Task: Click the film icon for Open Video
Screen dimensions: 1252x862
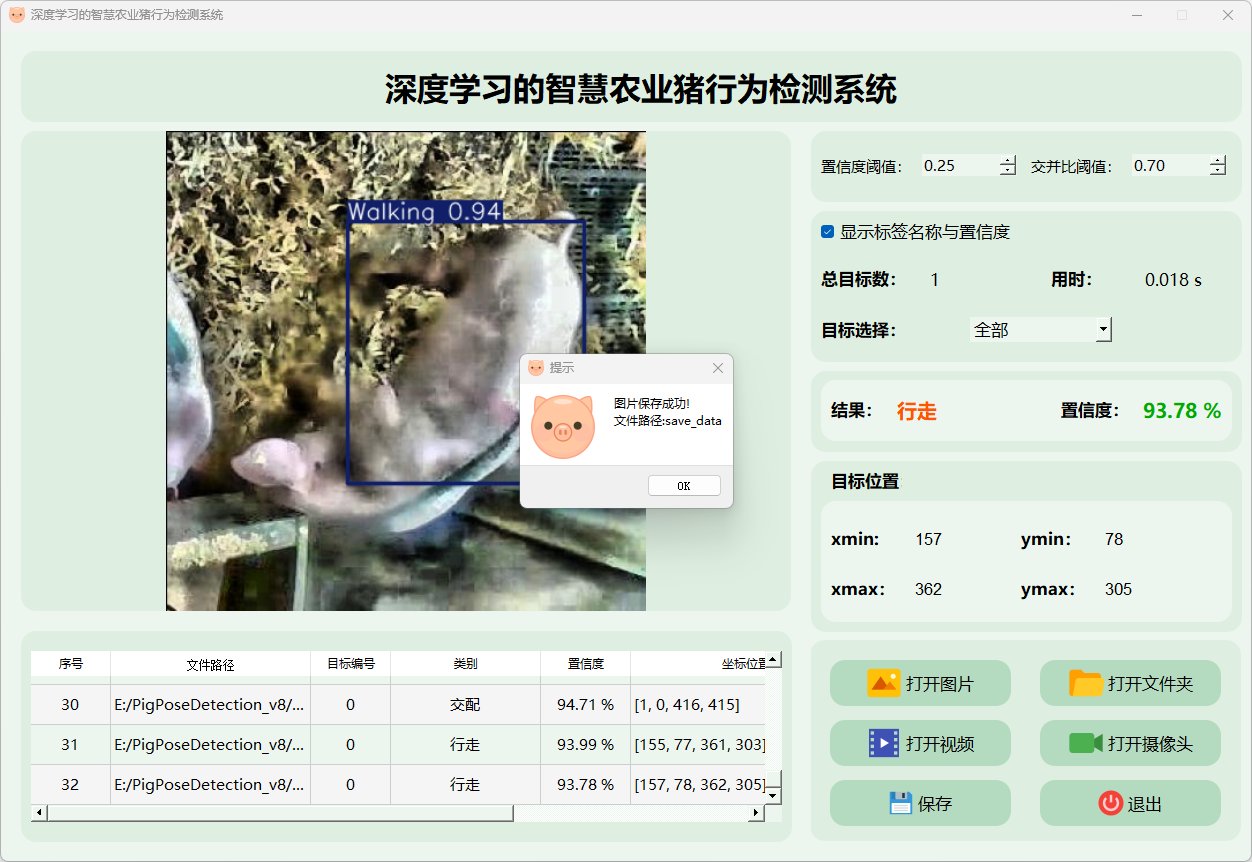Action: coord(884,743)
